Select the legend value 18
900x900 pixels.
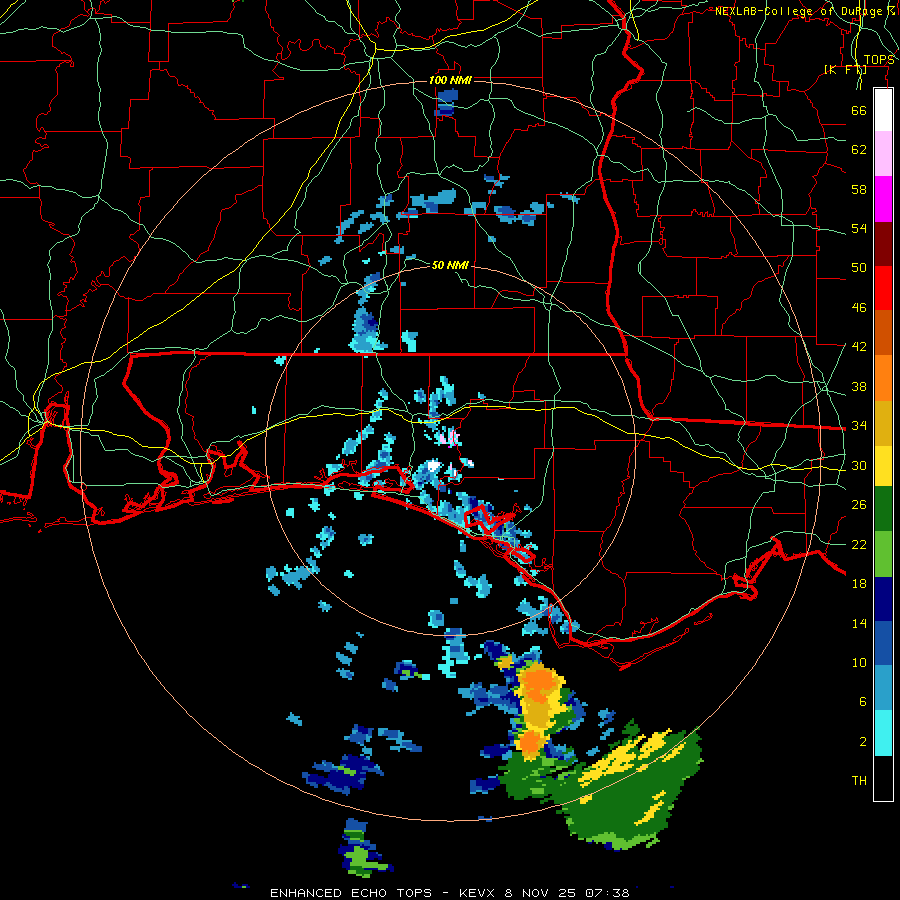click(x=859, y=584)
